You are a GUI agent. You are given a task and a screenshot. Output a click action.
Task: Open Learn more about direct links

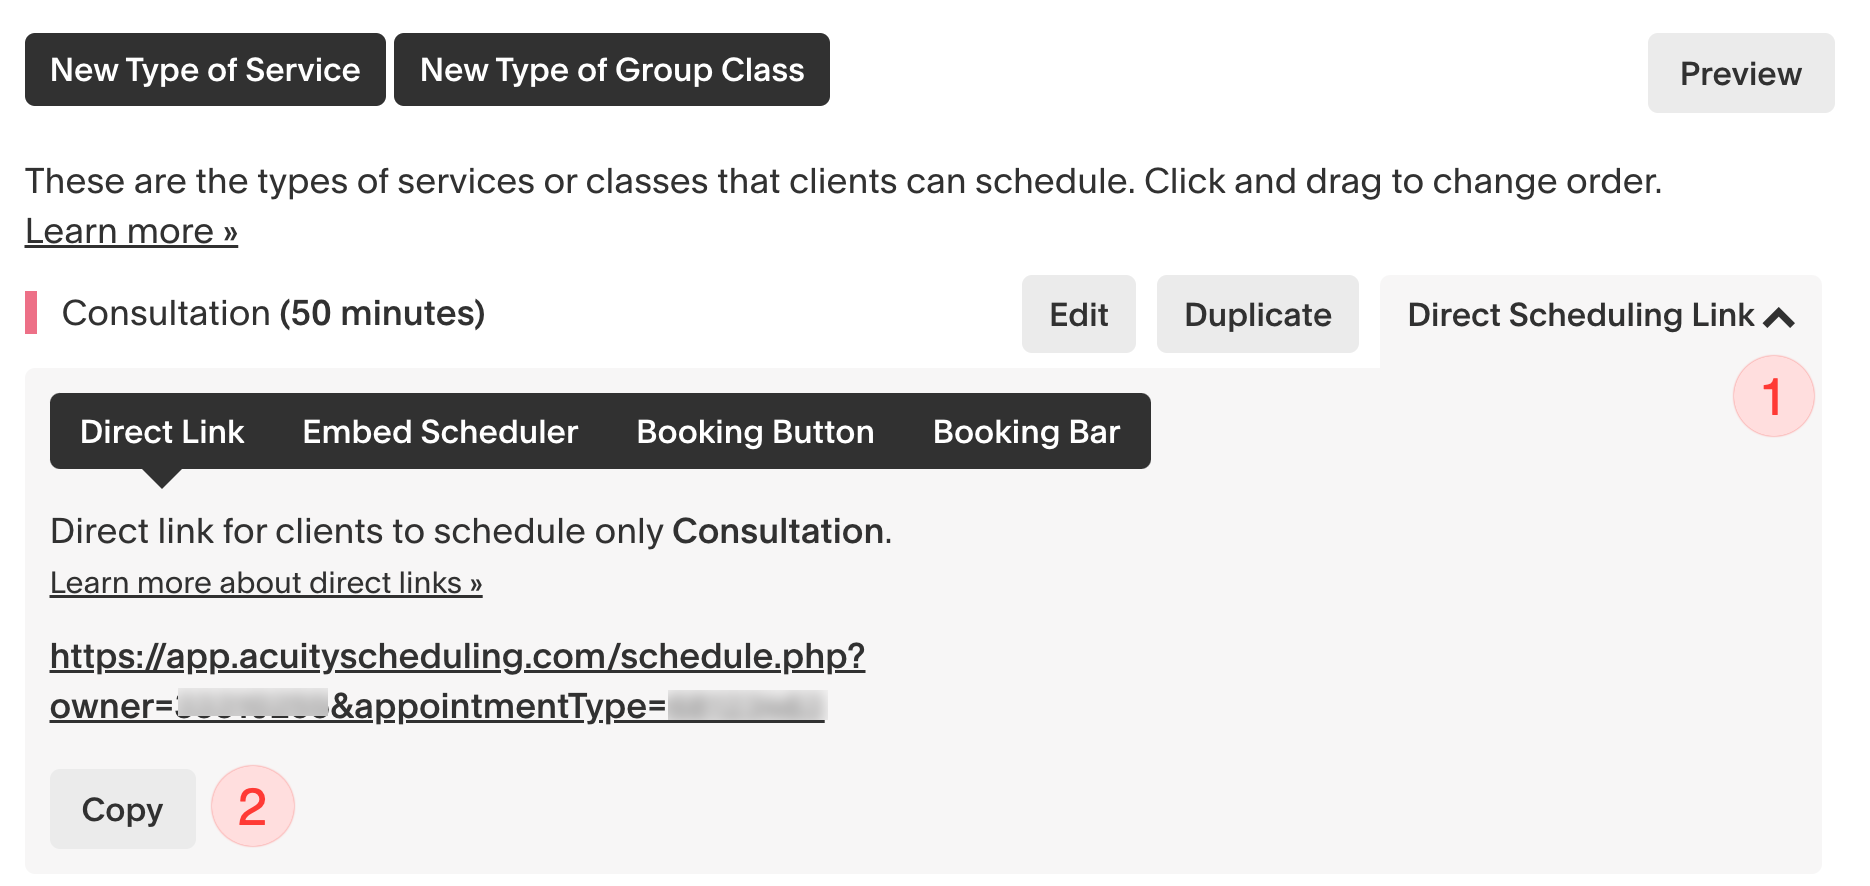(x=266, y=583)
